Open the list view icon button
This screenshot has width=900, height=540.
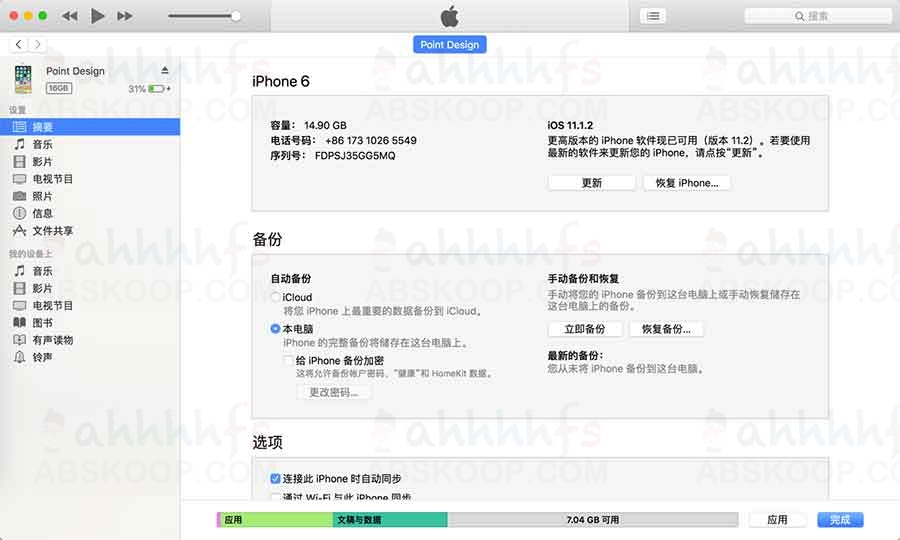click(x=653, y=16)
